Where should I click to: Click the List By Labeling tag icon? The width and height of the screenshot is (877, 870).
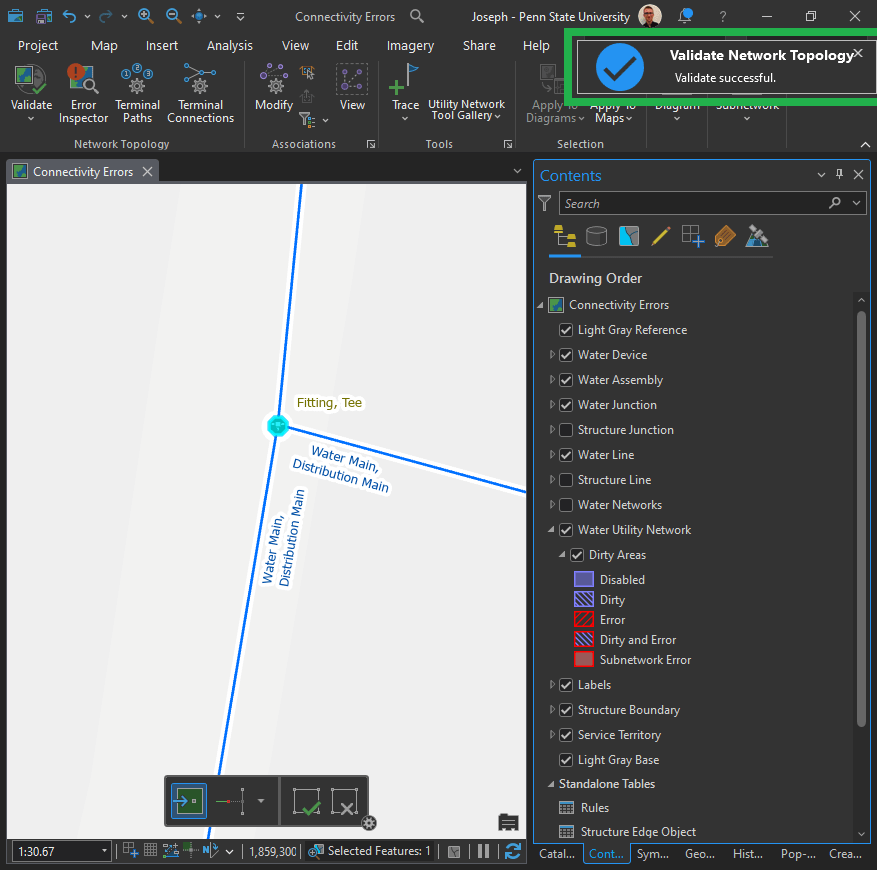[725, 236]
